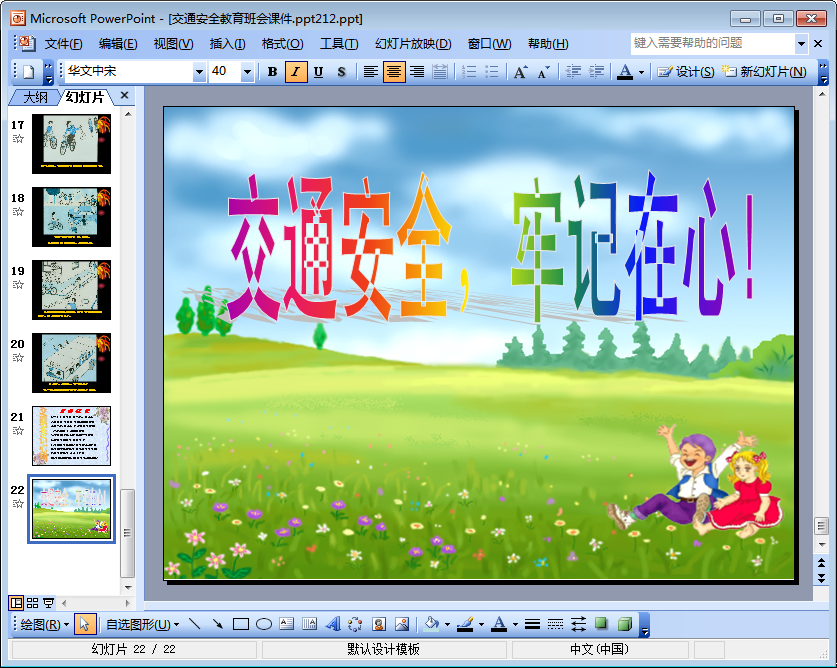Pick the Oval shape tool
The image size is (837, 668).
[264, 624]
